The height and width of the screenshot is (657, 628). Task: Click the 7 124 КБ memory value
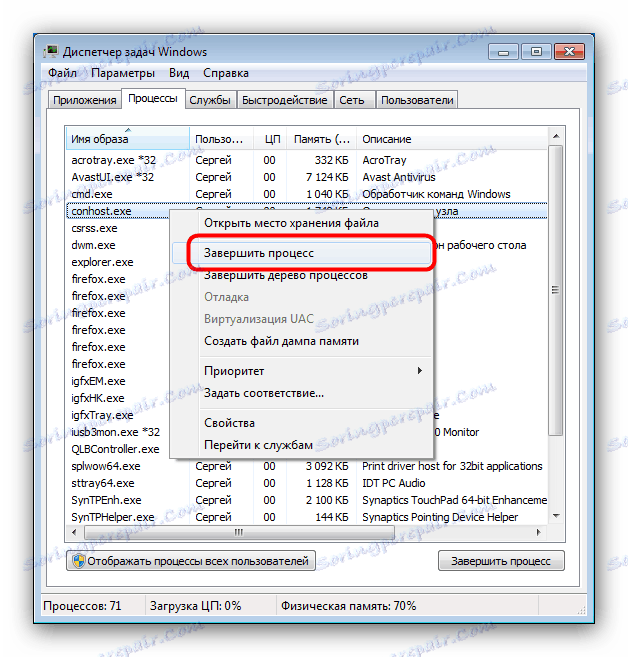[x=327, y=177]
